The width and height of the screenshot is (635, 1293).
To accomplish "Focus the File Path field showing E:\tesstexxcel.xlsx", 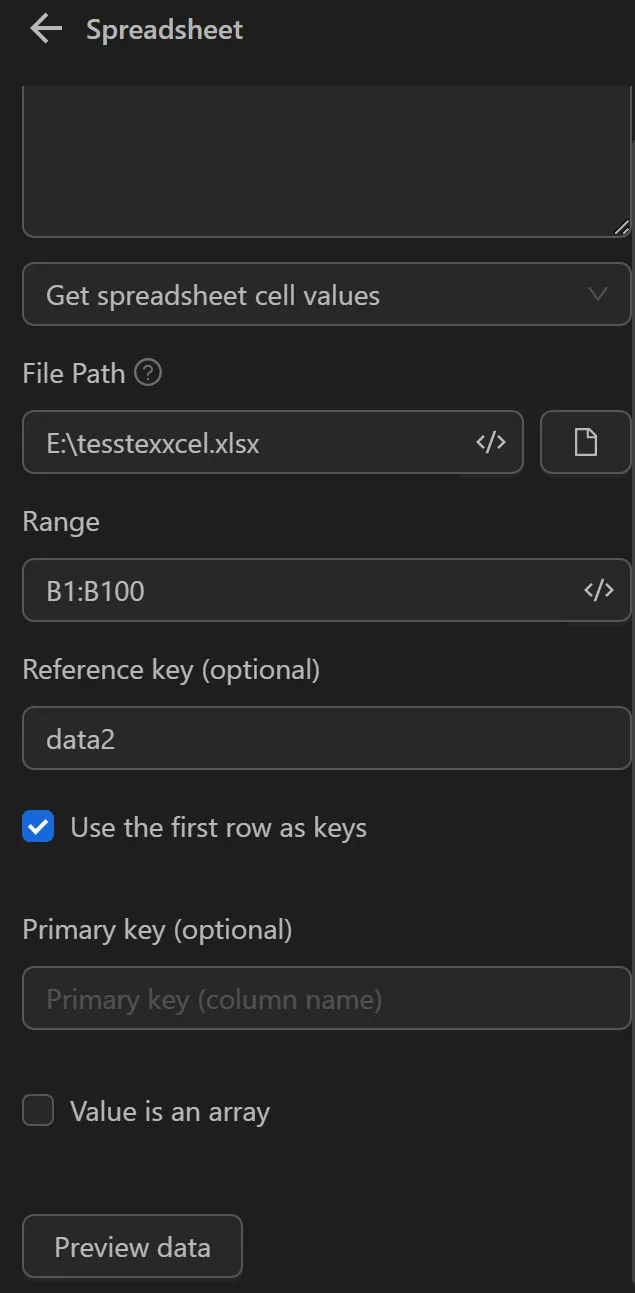I will pos(250,442).
